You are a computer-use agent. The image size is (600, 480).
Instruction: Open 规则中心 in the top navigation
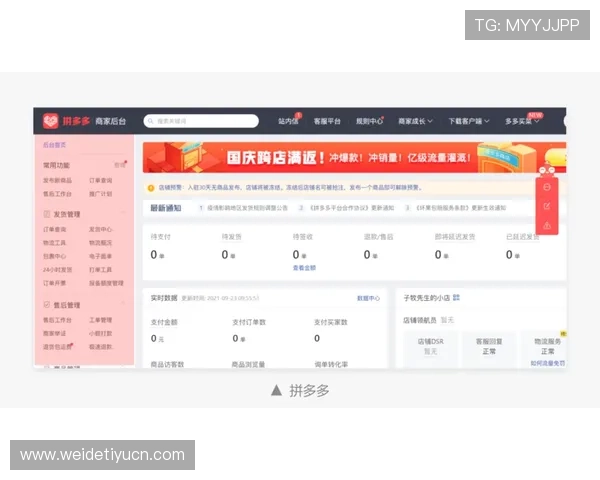[x=369, y=121]
